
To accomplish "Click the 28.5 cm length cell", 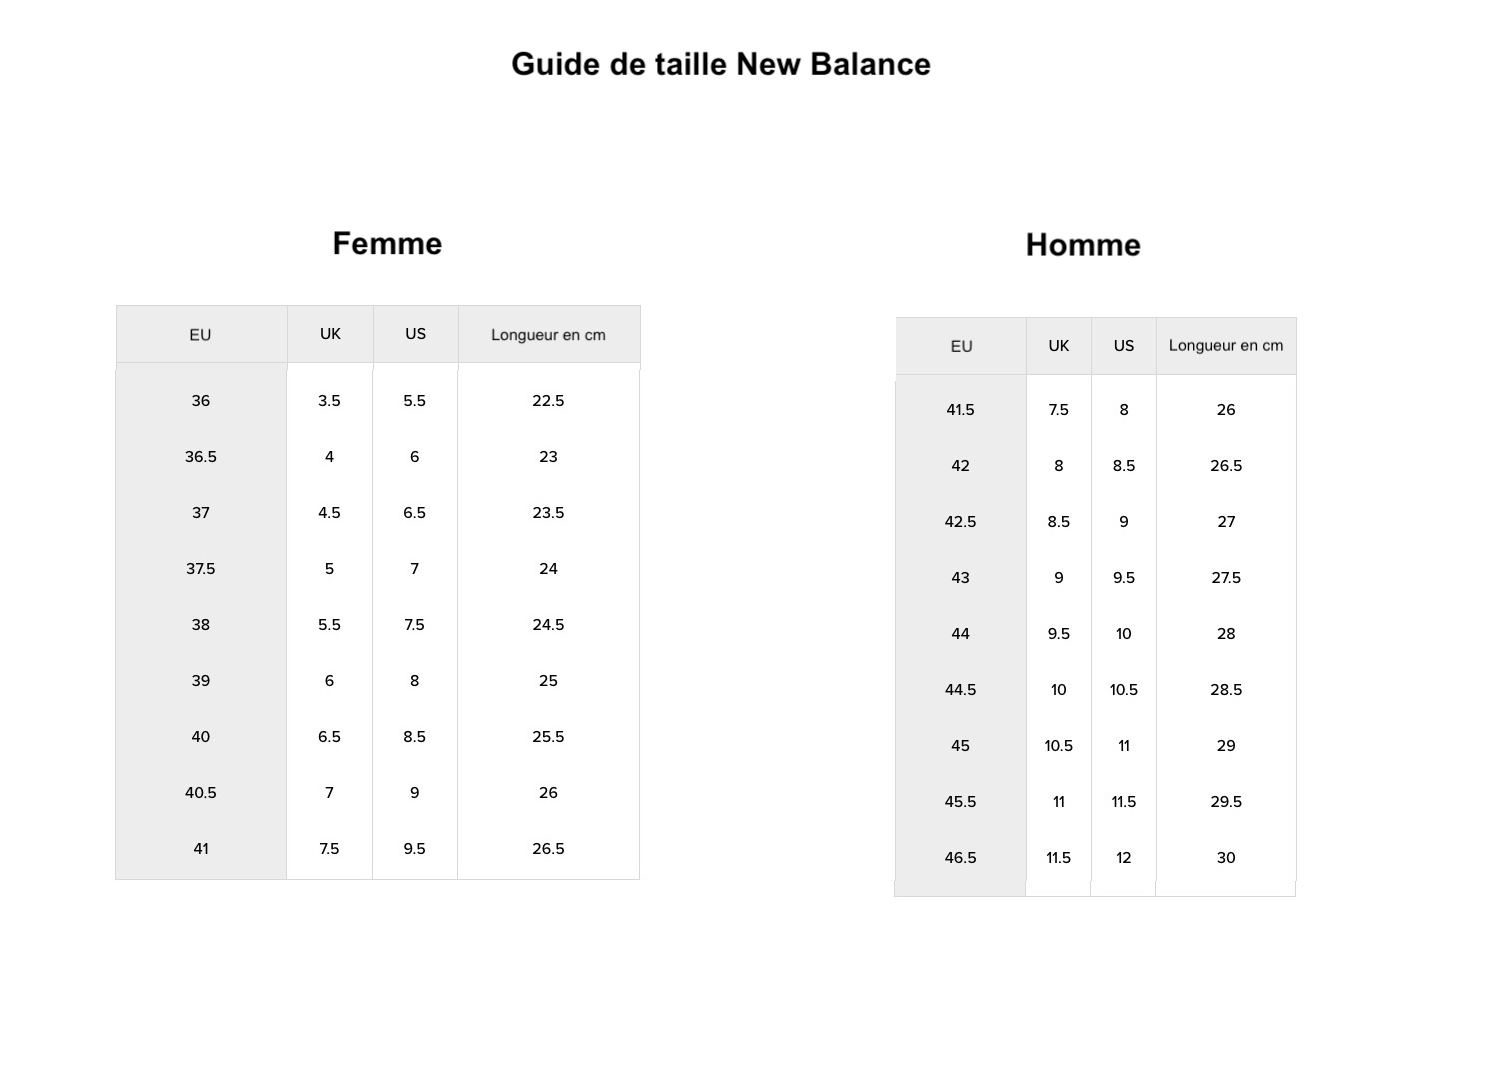I will [x=1226, y=690].
